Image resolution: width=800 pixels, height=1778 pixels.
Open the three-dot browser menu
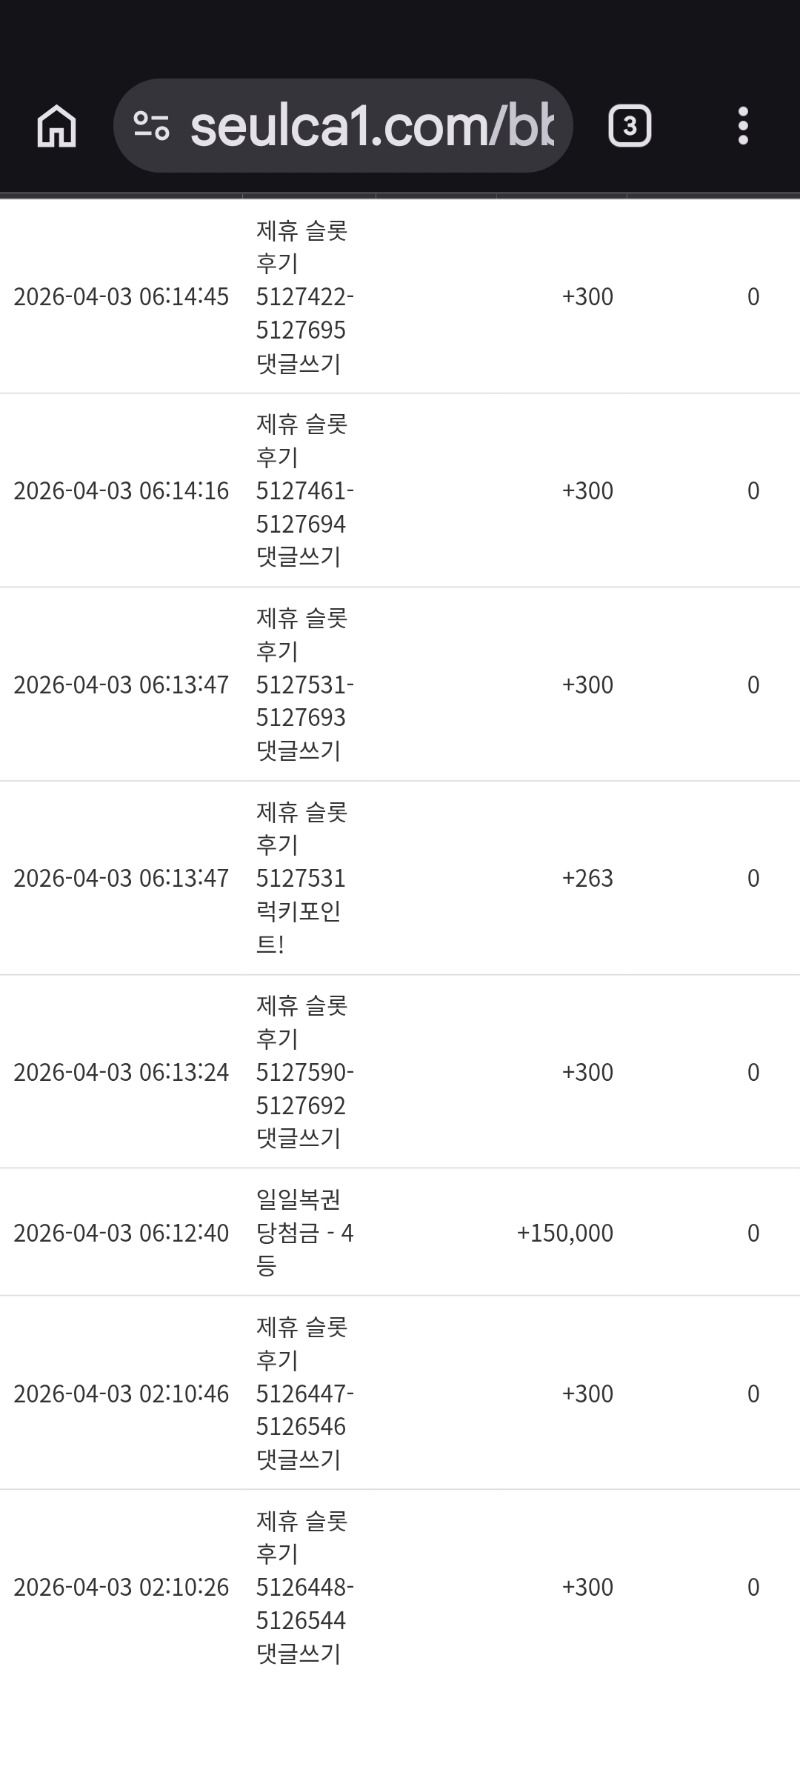coord(742,126)
